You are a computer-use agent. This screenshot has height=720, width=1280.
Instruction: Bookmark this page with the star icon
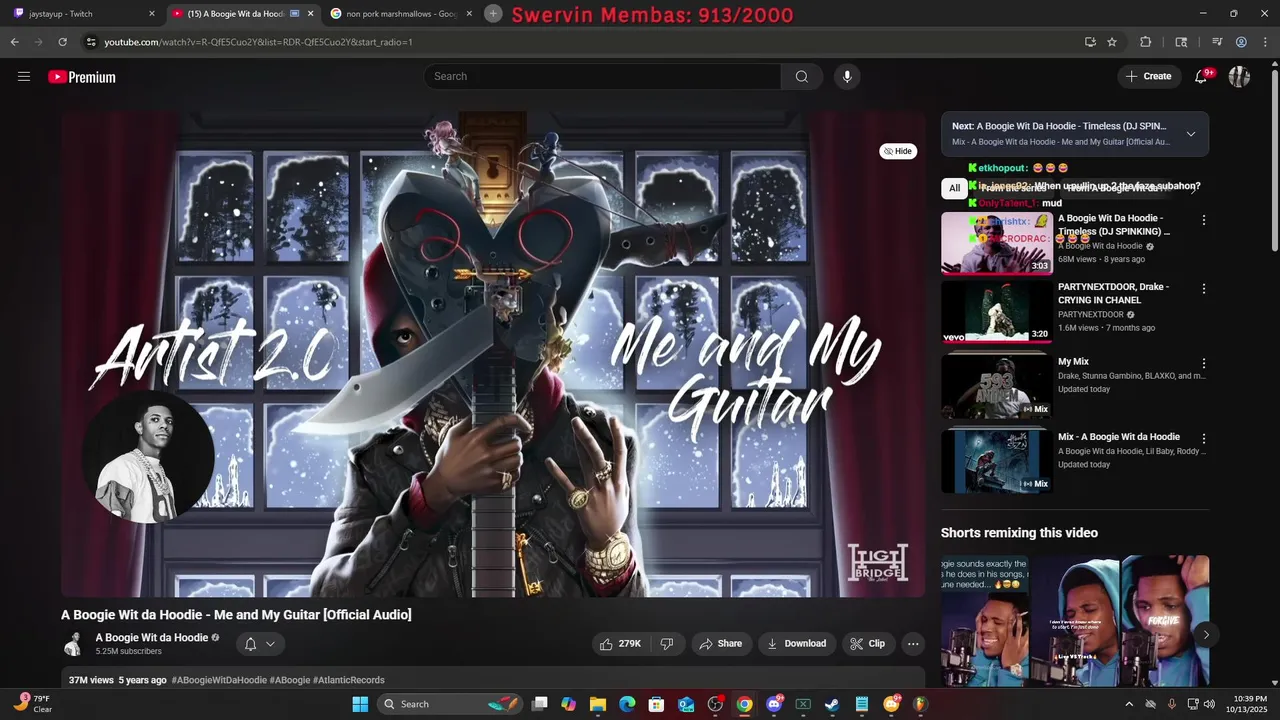pos(1112,42)
